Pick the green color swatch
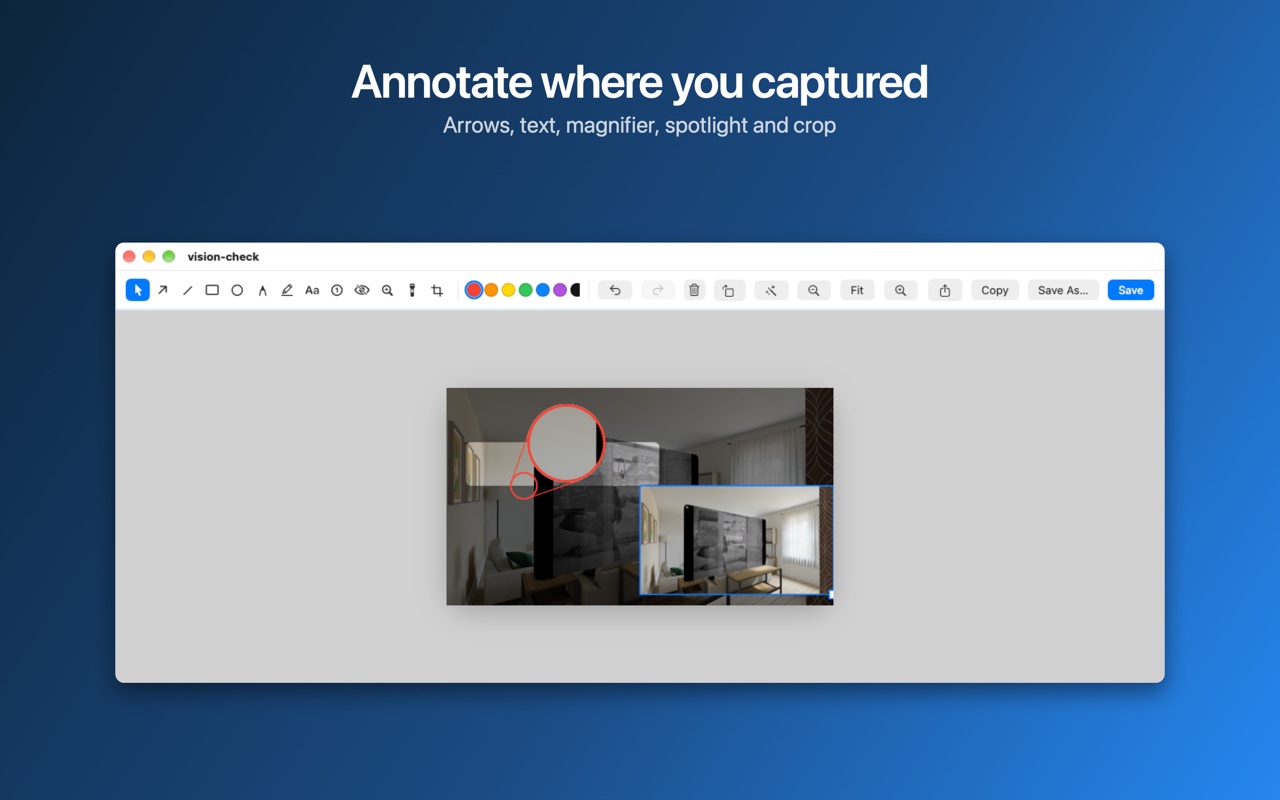The width and height of the screenshot is (1280, 800). pos(525,290)
